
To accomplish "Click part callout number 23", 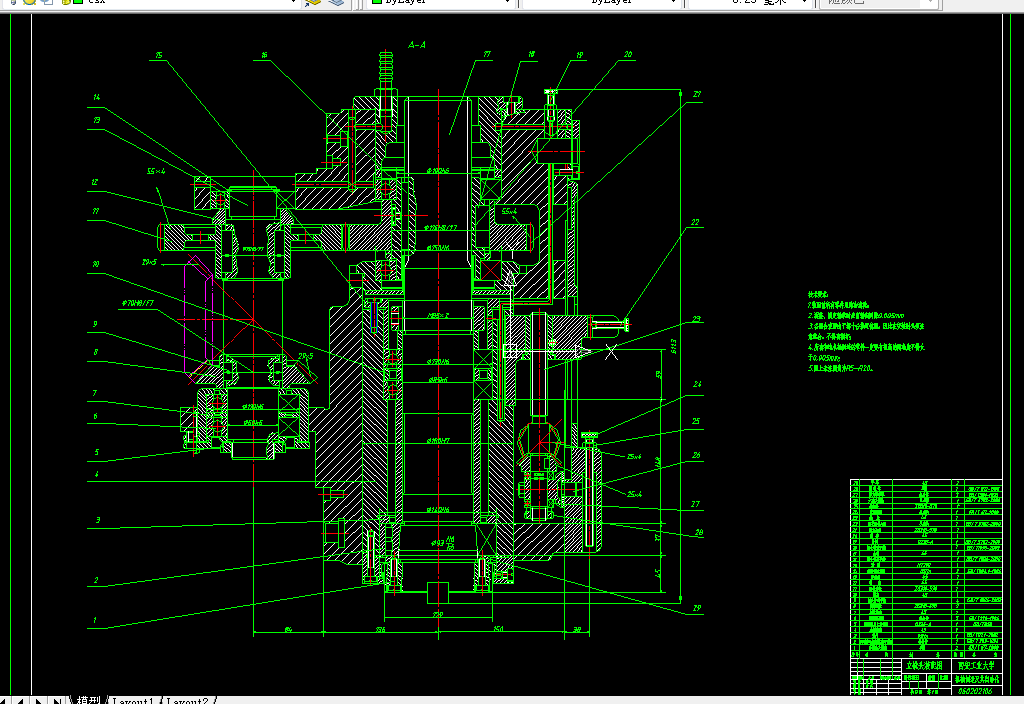I will 697,319.
